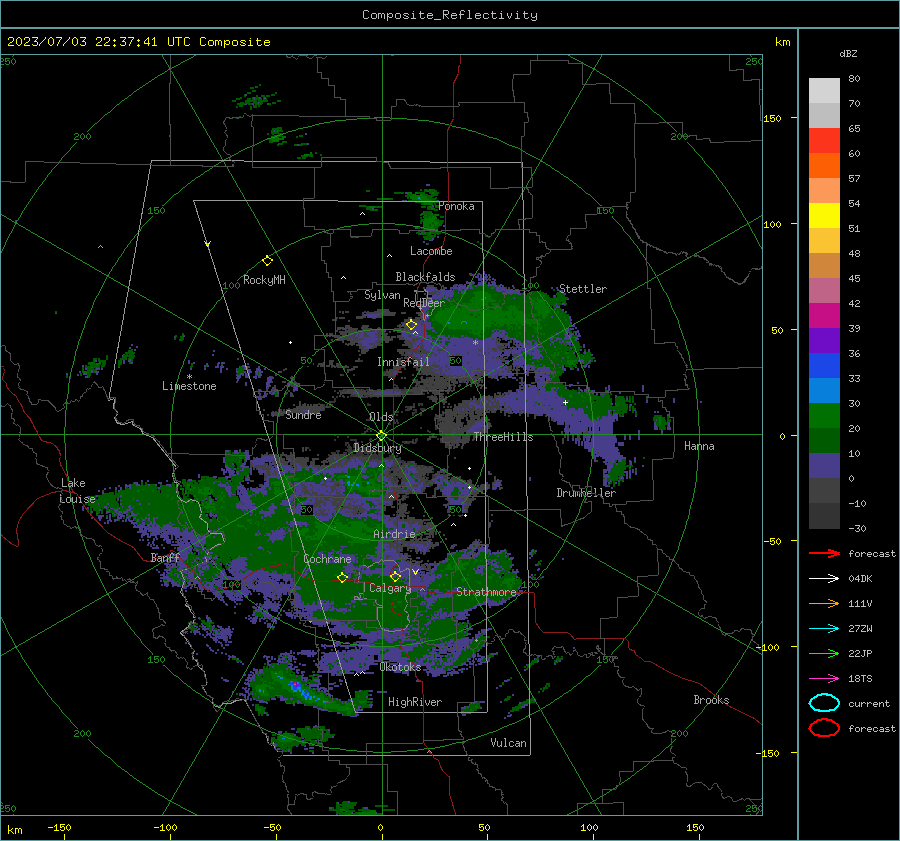Click the radar-center diamond marker near Olds
The height and width of the screenshot is (841, 900).
(381, 436)
